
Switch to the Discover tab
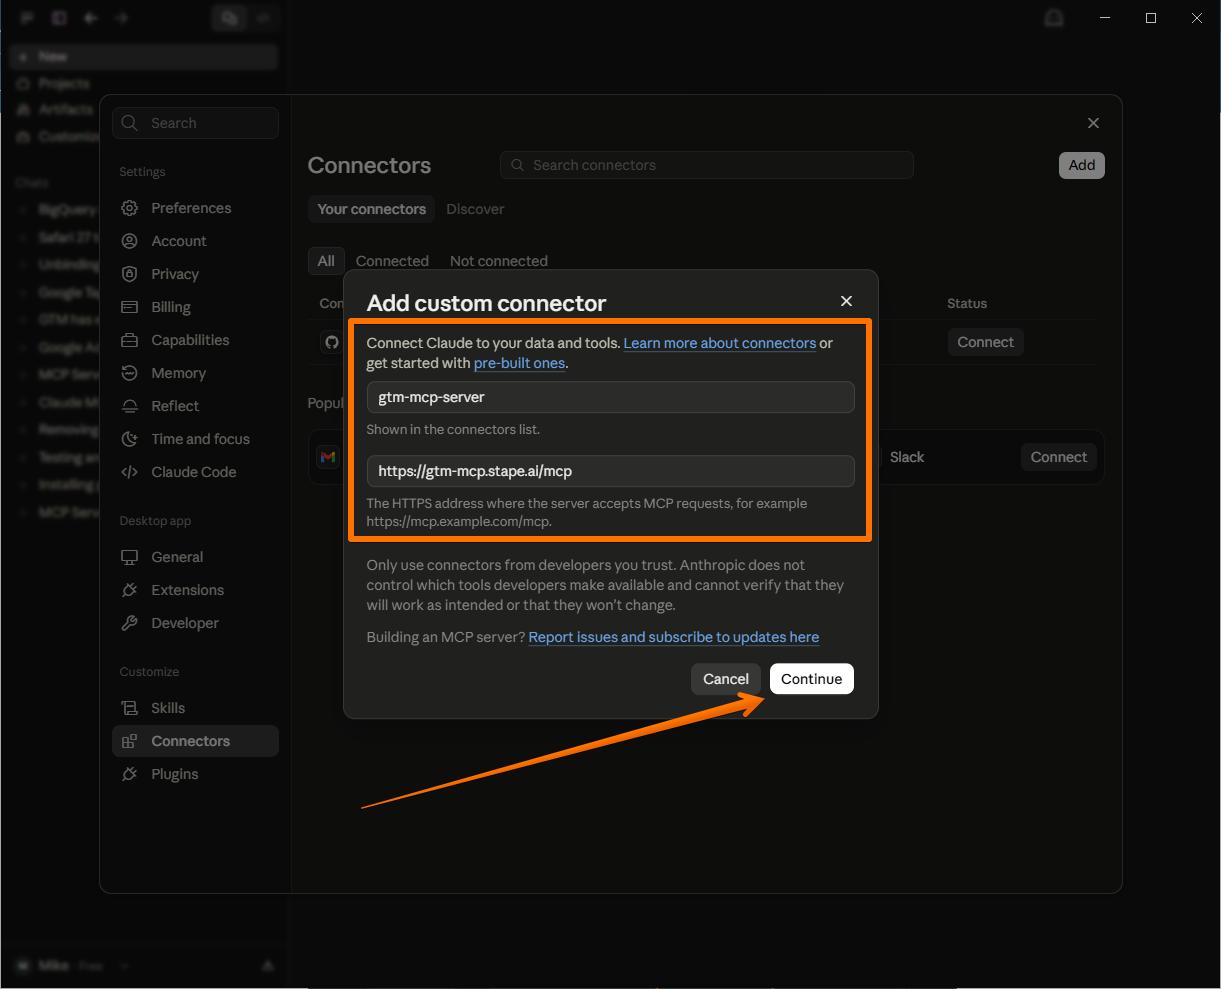tap(475, 209)
